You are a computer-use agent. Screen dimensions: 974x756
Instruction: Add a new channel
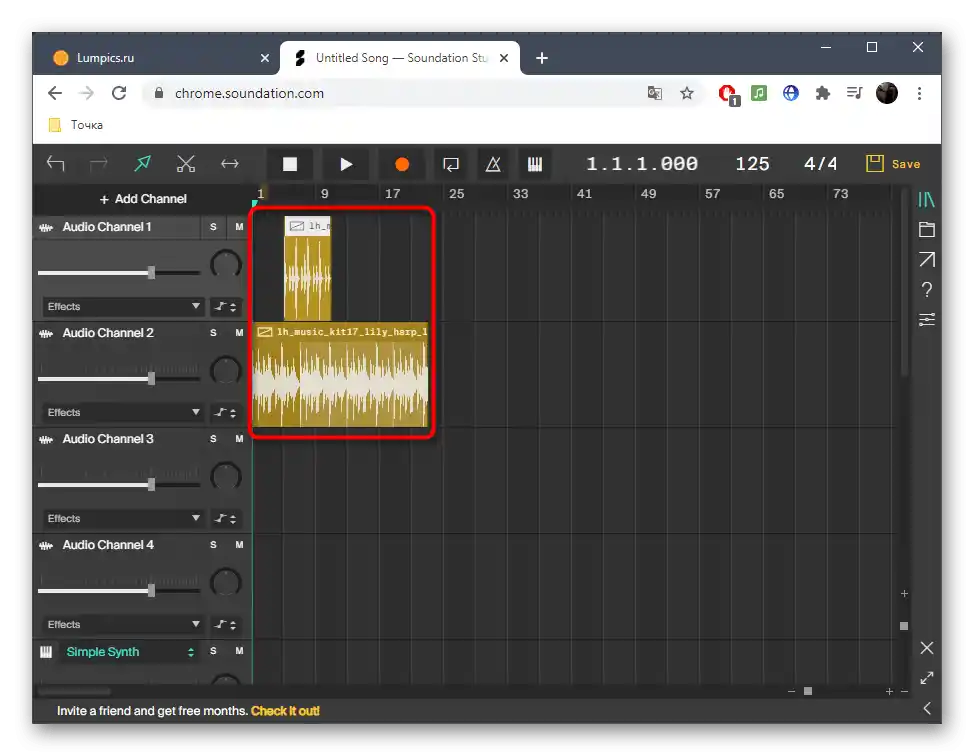click(x=143, y=199)
